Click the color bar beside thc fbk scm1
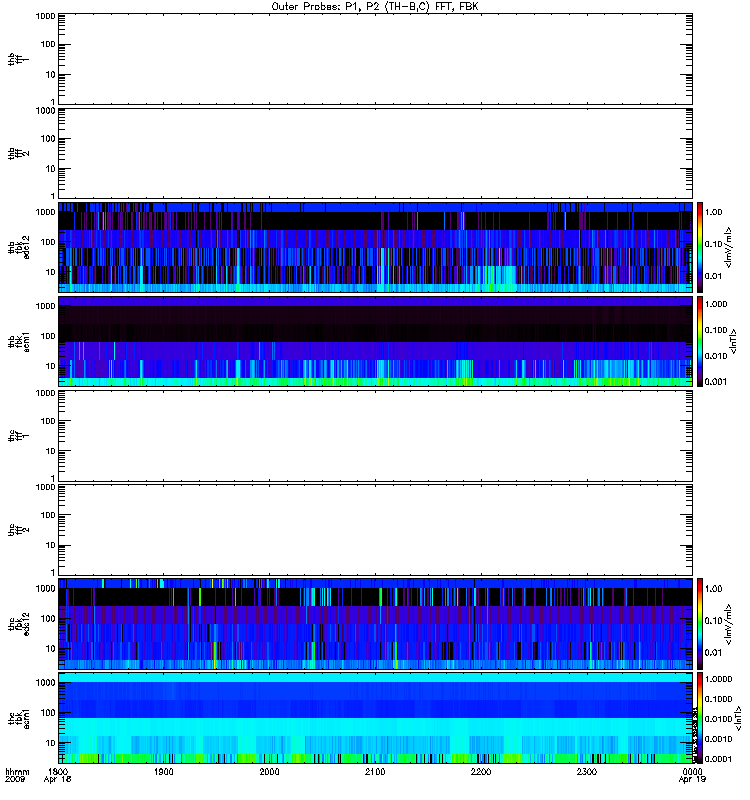 700,718
